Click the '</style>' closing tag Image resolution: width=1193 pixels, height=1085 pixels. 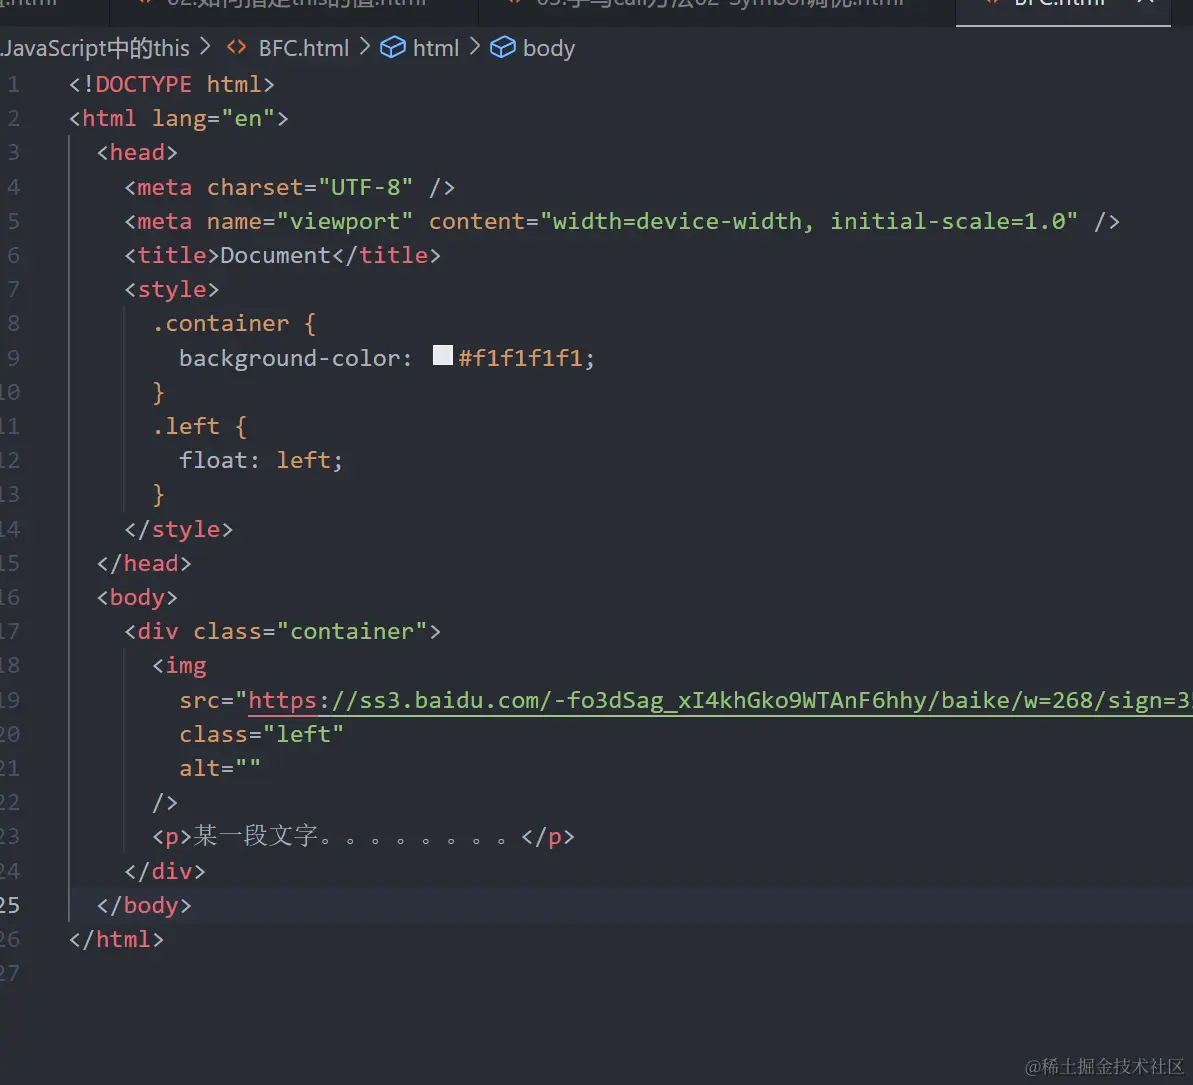tap(179, 529)
